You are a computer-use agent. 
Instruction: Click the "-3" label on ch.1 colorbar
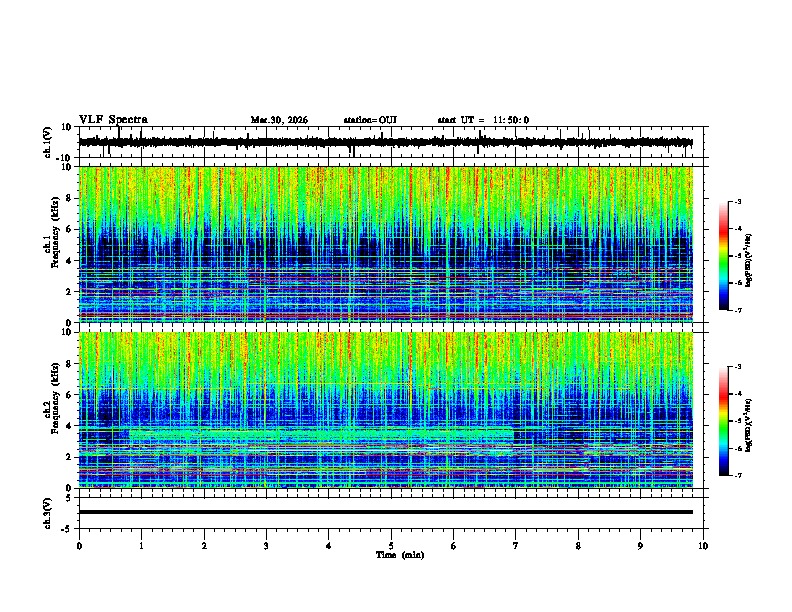(737, 201)
